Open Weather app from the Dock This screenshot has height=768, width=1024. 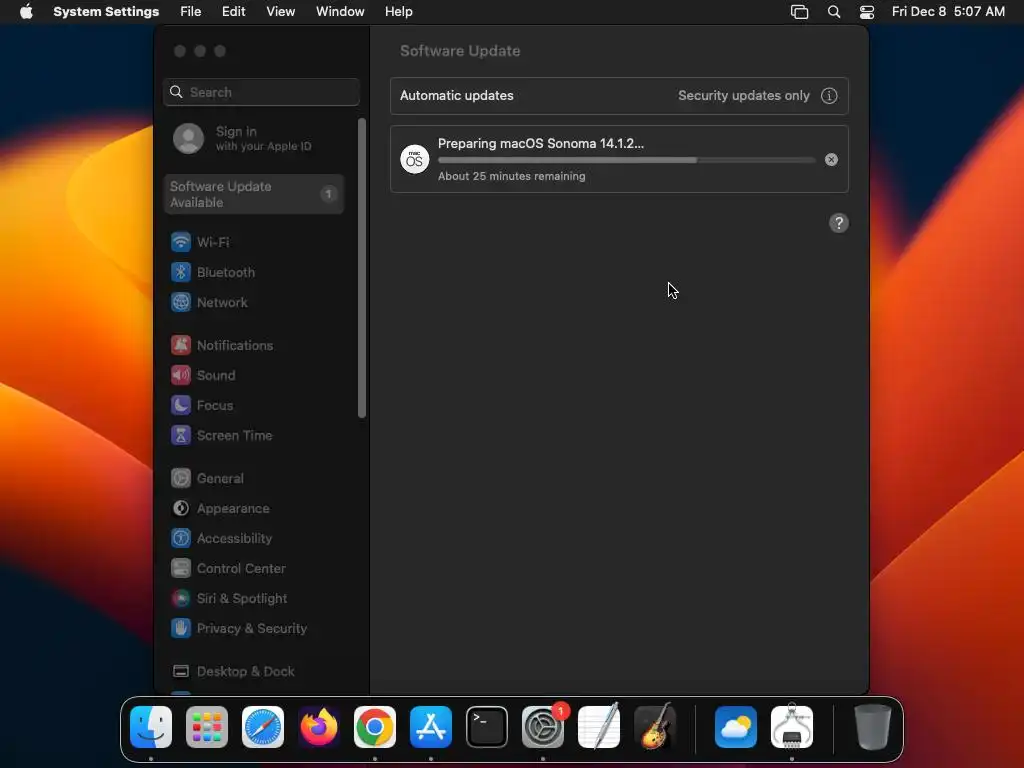coord(736,727)
